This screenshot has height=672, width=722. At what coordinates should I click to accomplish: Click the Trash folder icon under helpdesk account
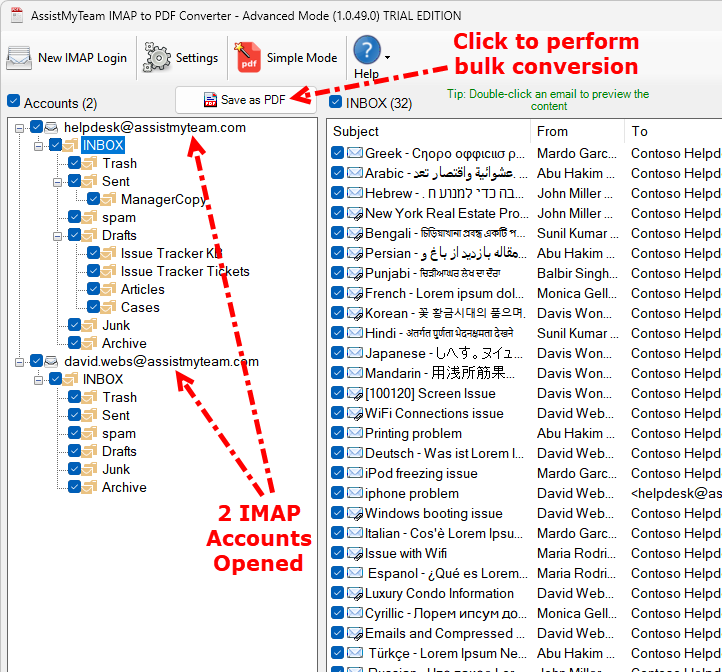pos(92,164)
